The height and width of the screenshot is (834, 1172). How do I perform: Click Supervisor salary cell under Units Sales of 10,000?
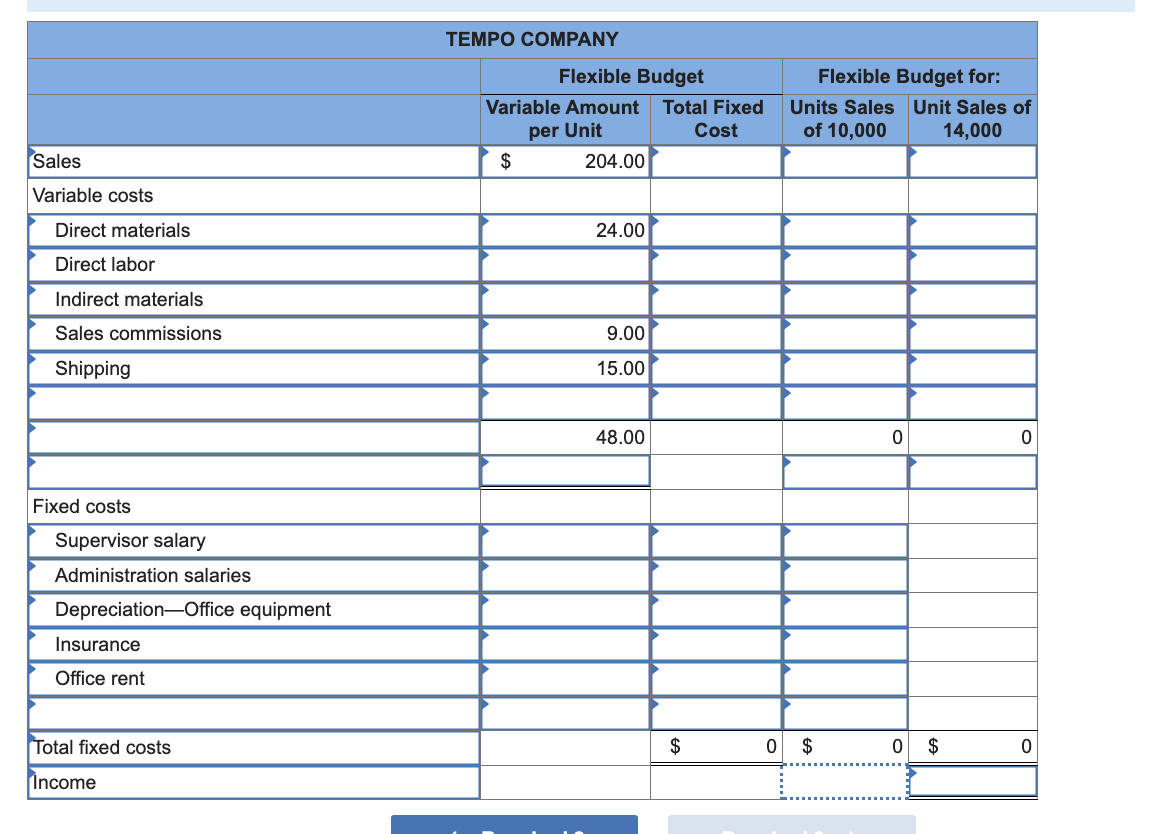tap(845, 540)
